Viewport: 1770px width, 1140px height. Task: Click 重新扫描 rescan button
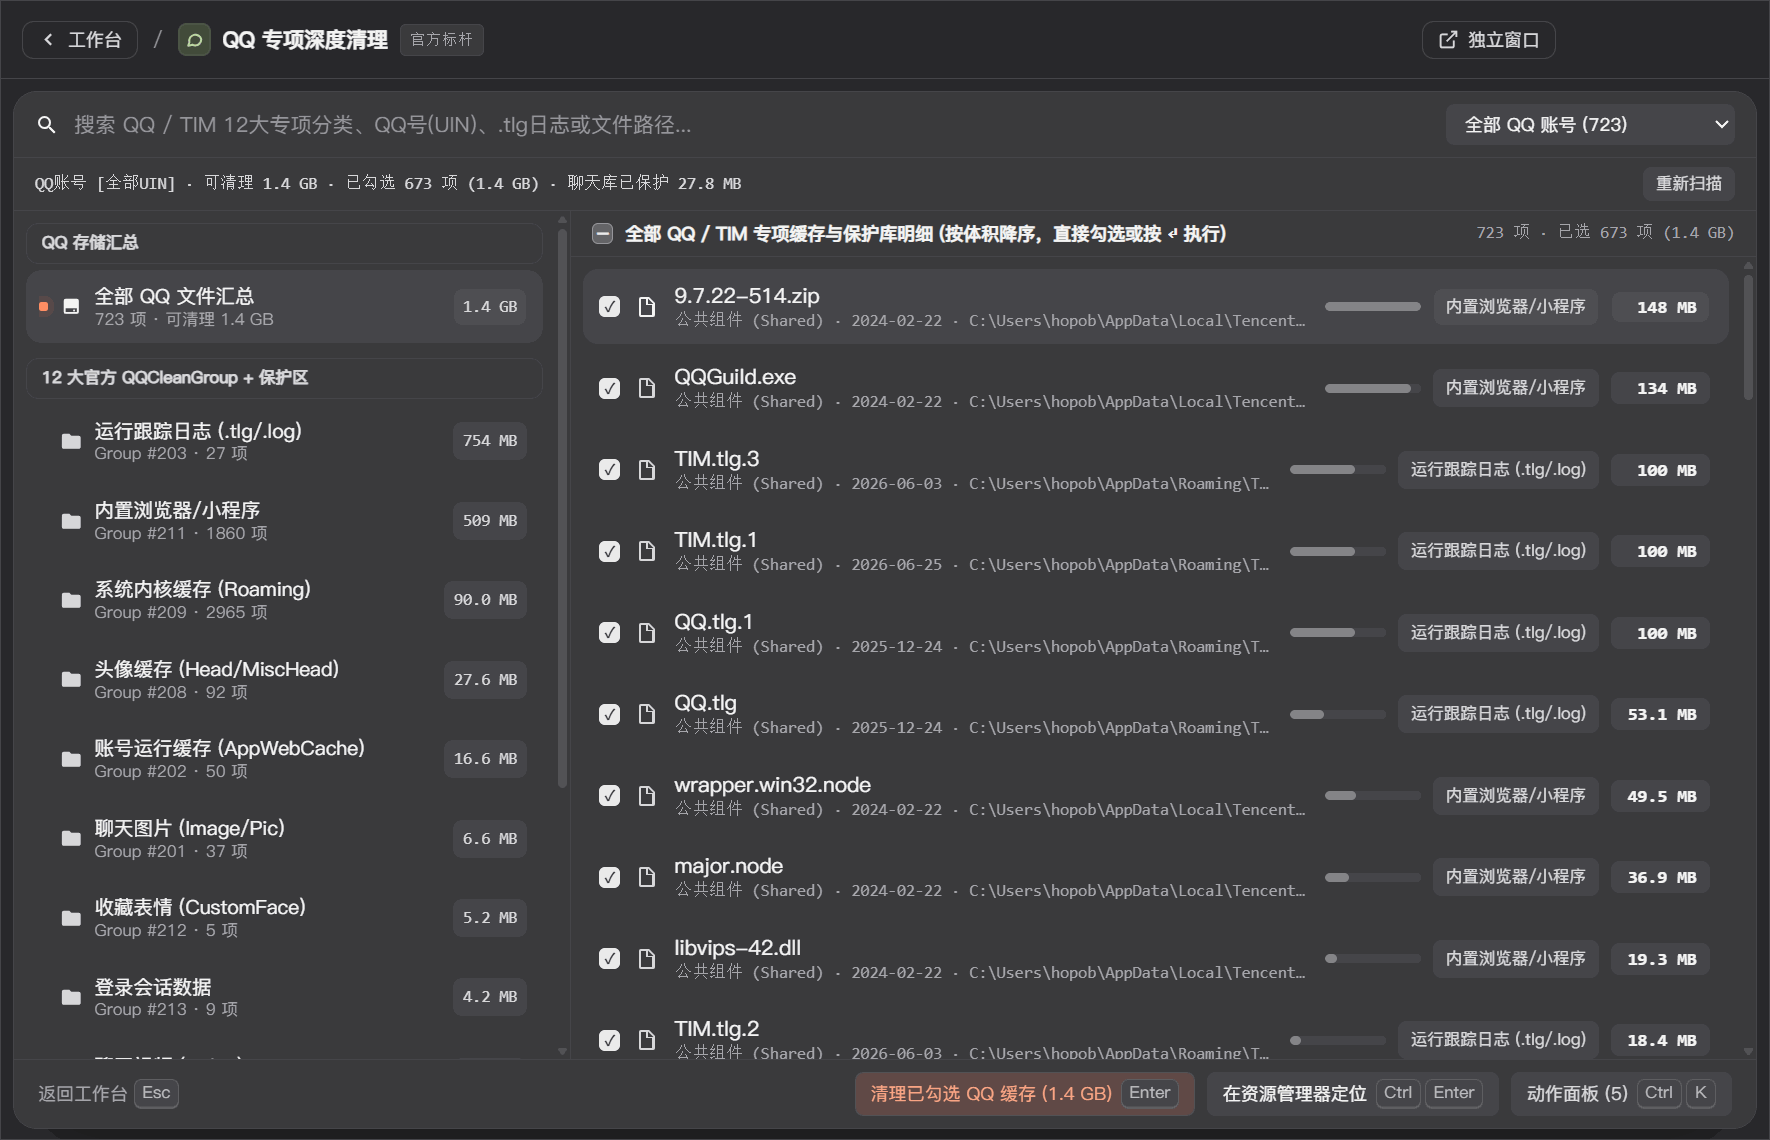pyautogui.click(x=1688, y=184)
